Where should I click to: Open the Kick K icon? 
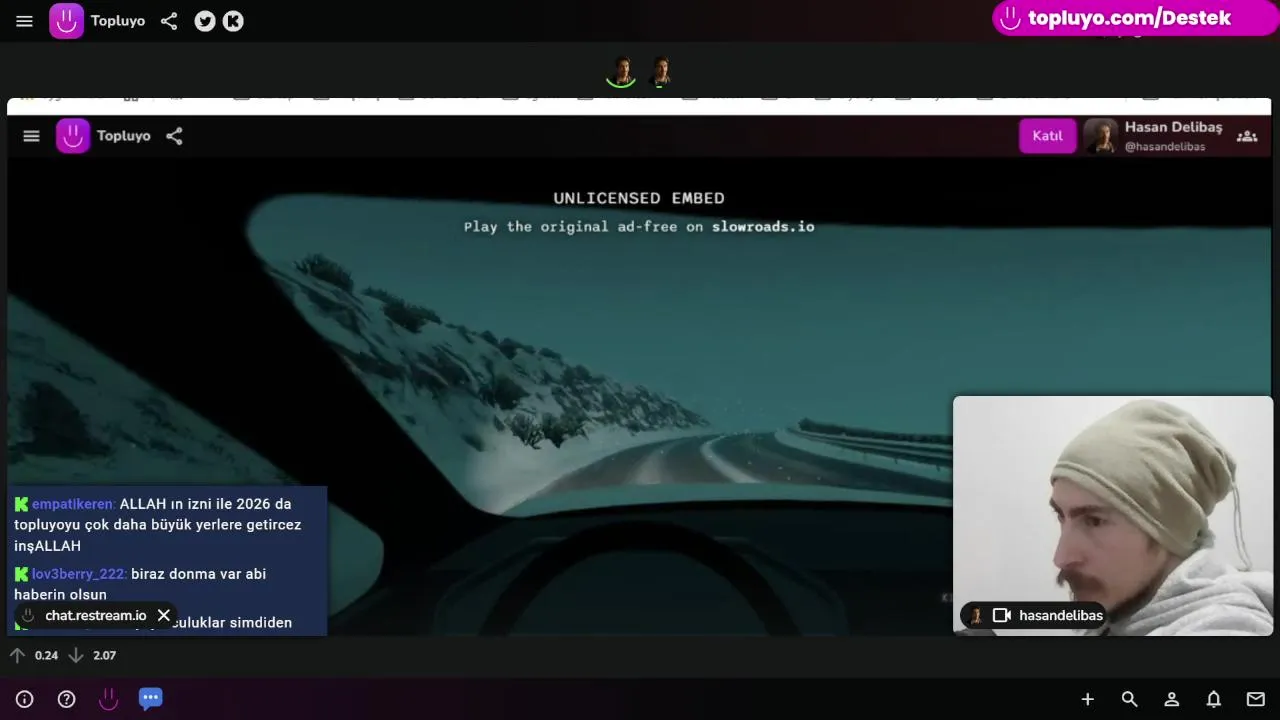click(233, 21)
